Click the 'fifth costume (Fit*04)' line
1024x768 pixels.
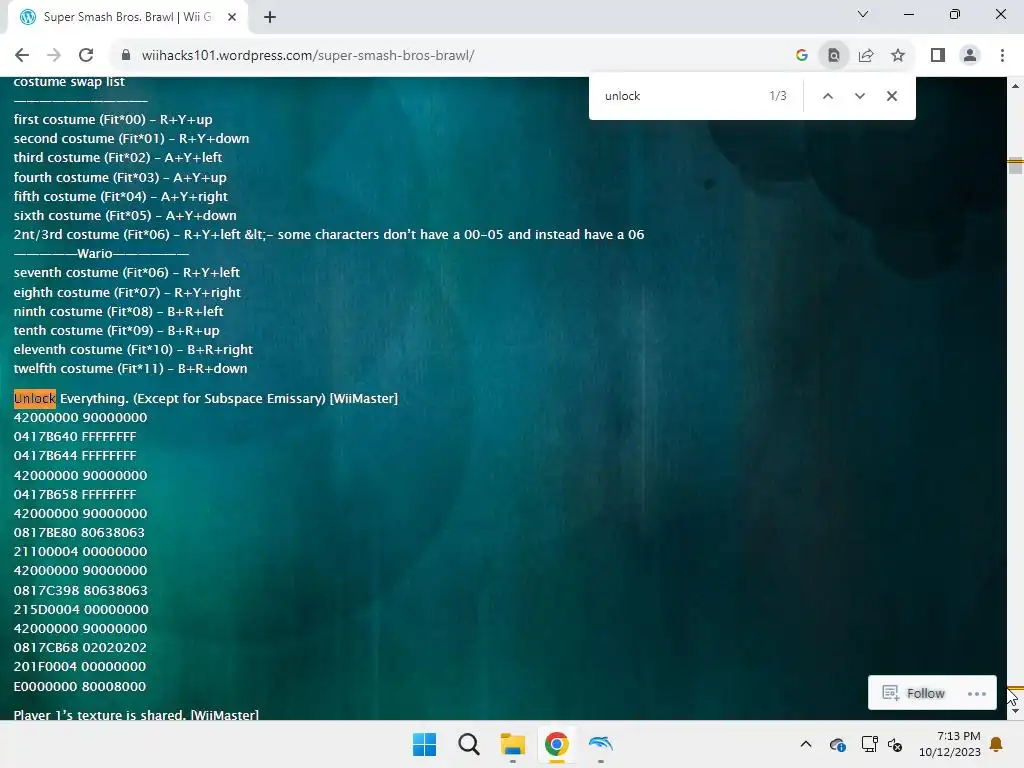click(x=121, y=197)
